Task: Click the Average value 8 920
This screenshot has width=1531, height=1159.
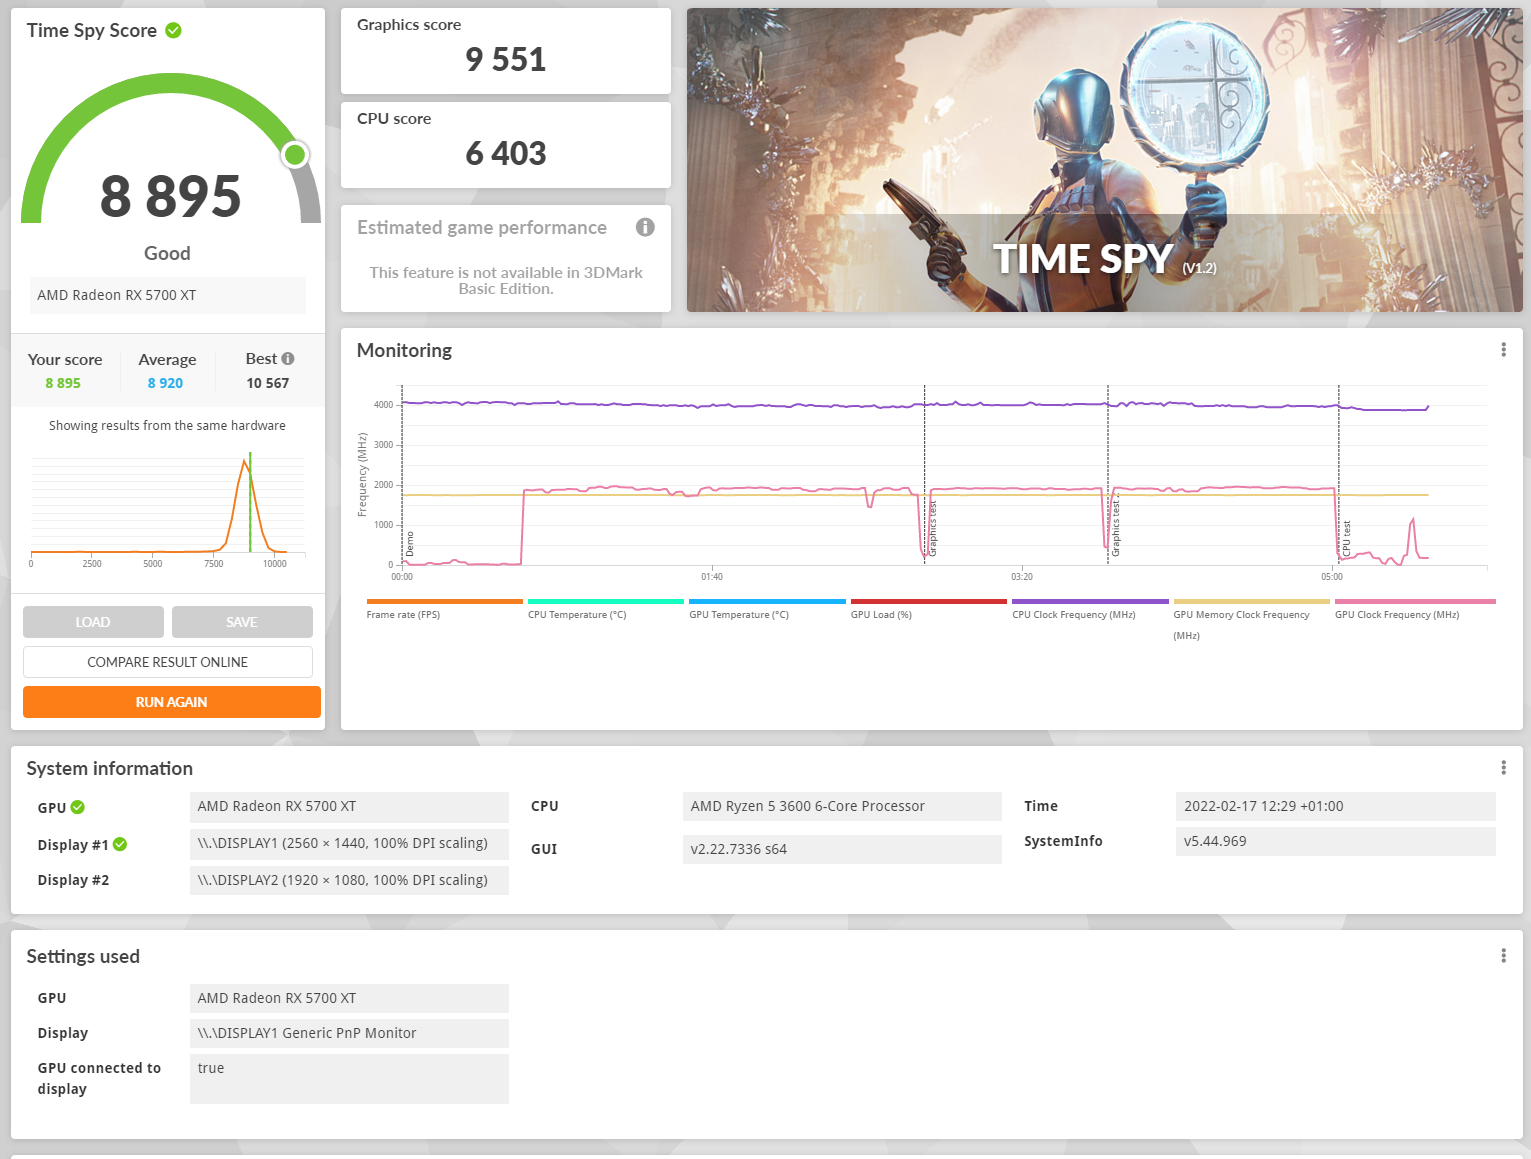Action: tap(165, 383)
